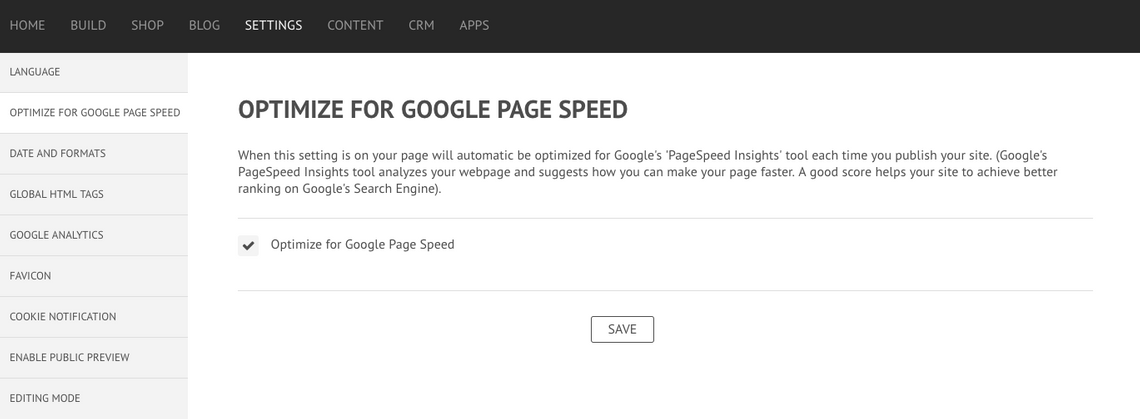This screenshot has height=419, width=1140.
Task: Switch to the BLOG section
Action: pos(204,25)
